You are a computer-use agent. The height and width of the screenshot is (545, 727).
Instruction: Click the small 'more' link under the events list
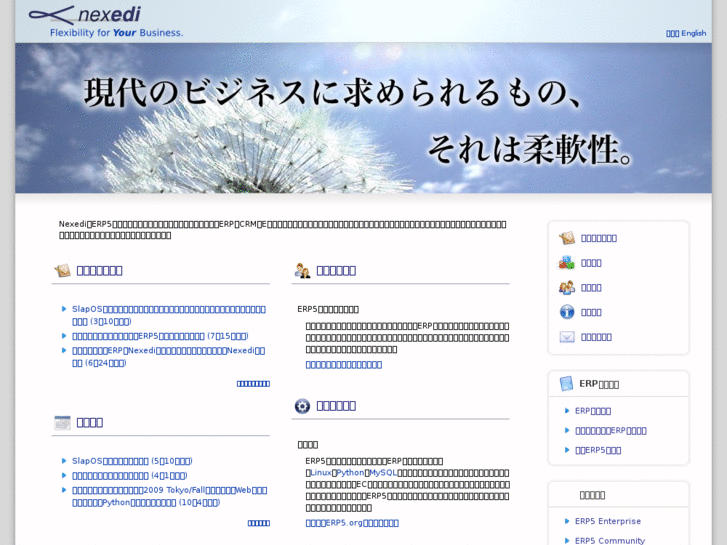tap(259, 523)
